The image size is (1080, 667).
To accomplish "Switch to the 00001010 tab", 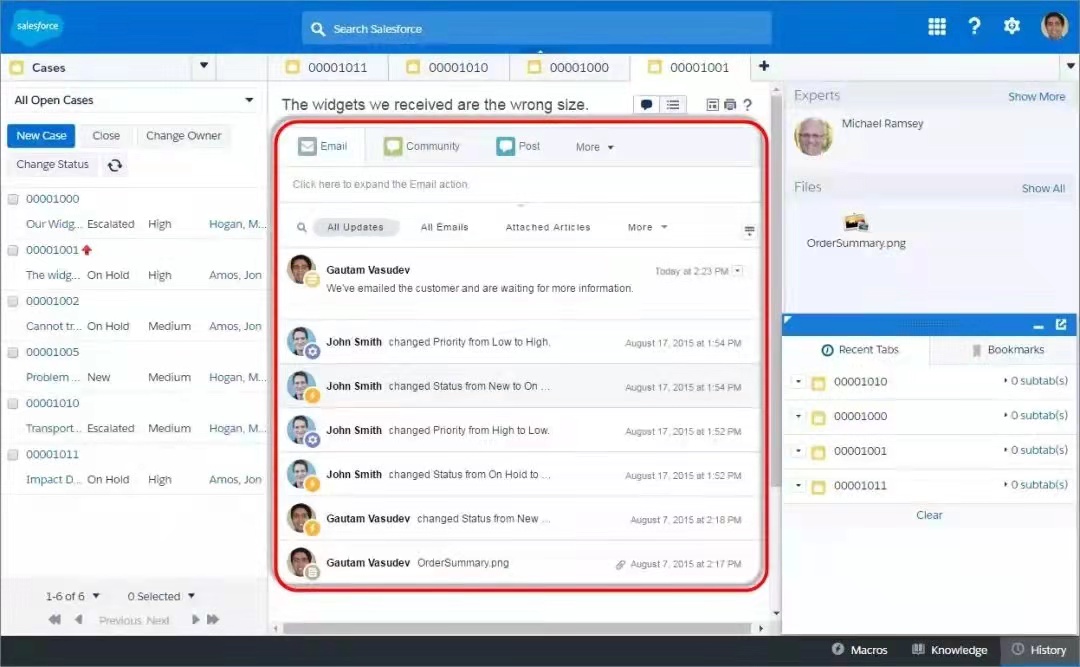I will coord(448,67).
